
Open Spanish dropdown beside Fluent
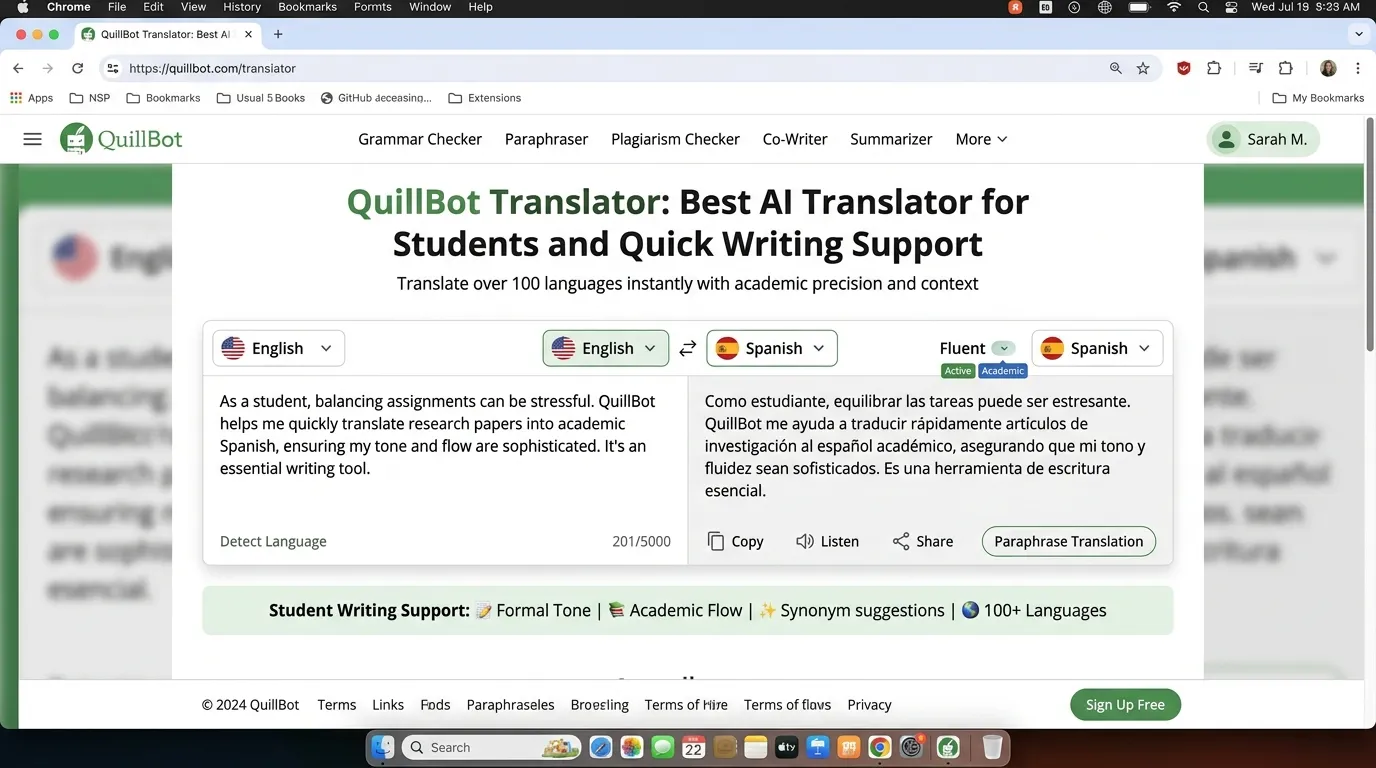(1097, 348)
